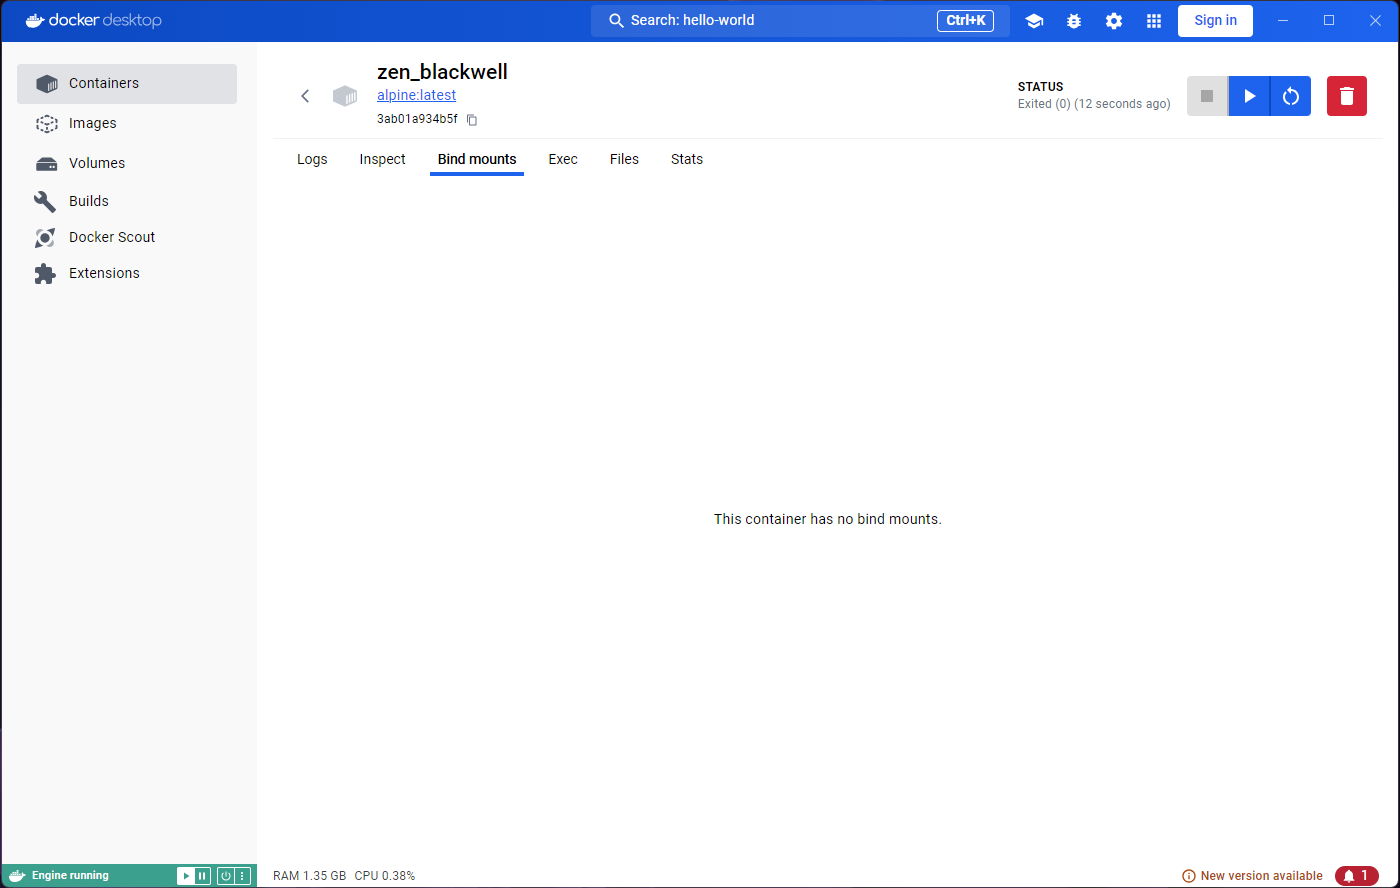The image size is (1400, 888).
Task: Click New version available link
Action: [x=1252, y=876]
